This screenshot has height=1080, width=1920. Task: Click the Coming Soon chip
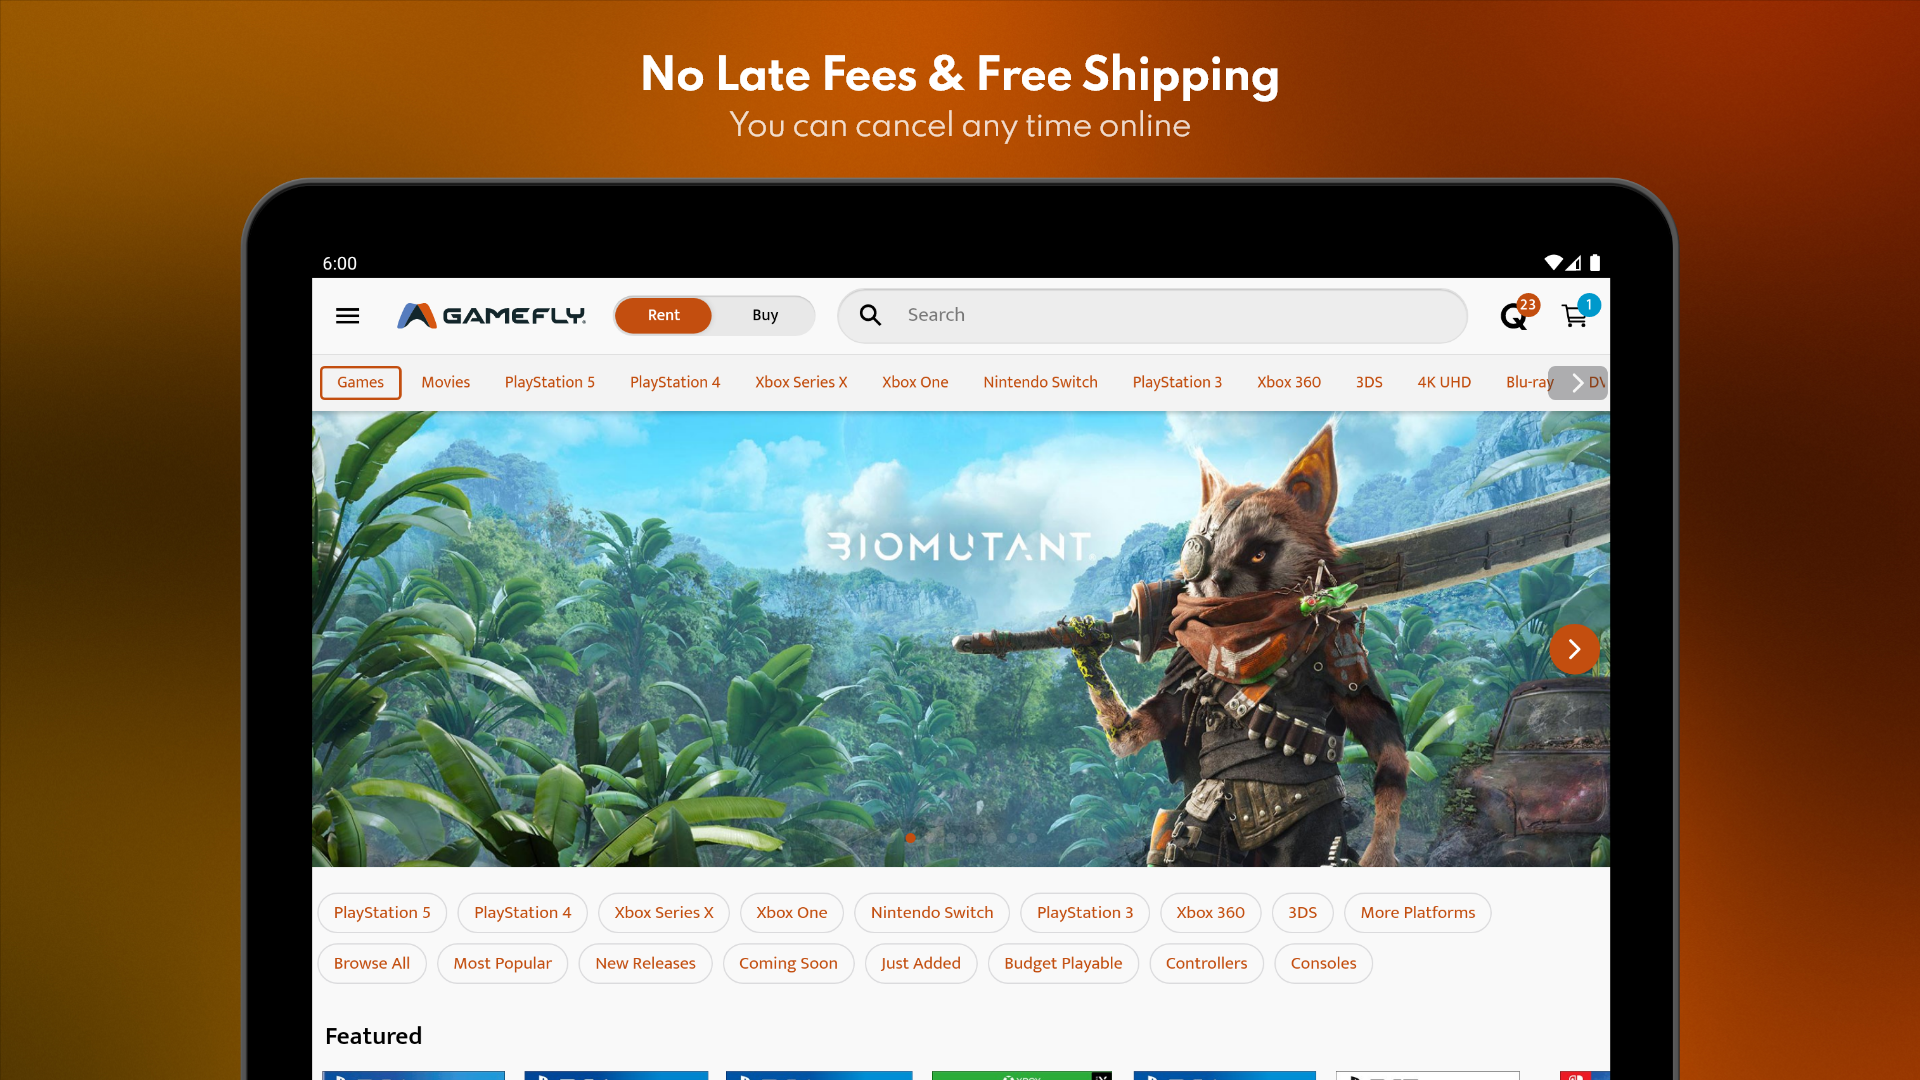coord(788,963)
